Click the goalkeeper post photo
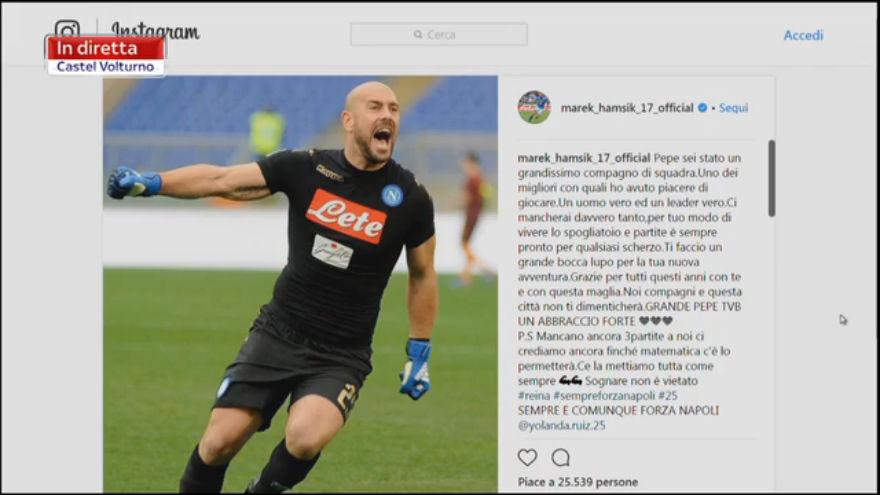The height and width of the screenshot is (495, 880). tap(300, 285)
